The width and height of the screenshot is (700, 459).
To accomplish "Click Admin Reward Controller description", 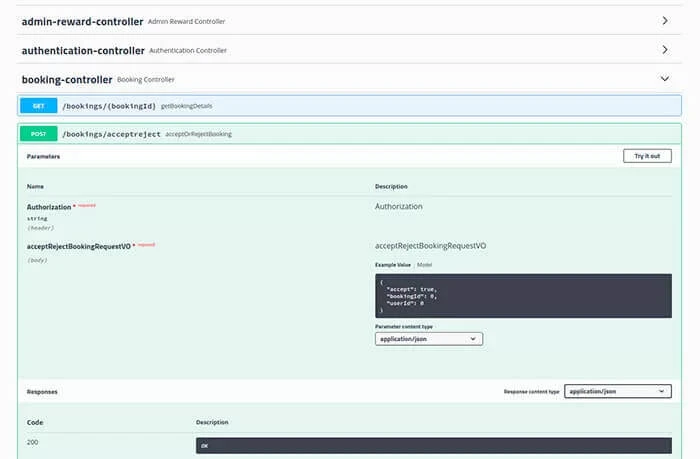I will point(186,21).
